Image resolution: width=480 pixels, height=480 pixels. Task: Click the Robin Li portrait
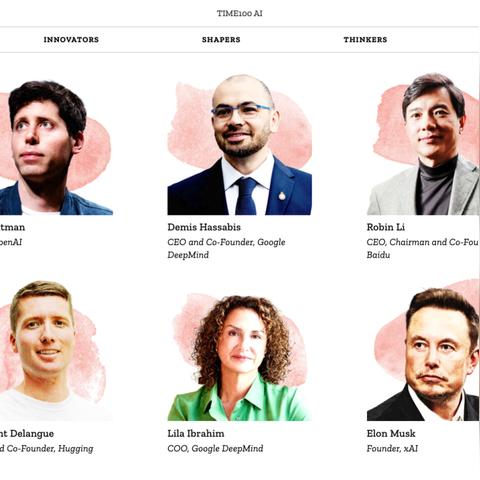coord(423,144)
